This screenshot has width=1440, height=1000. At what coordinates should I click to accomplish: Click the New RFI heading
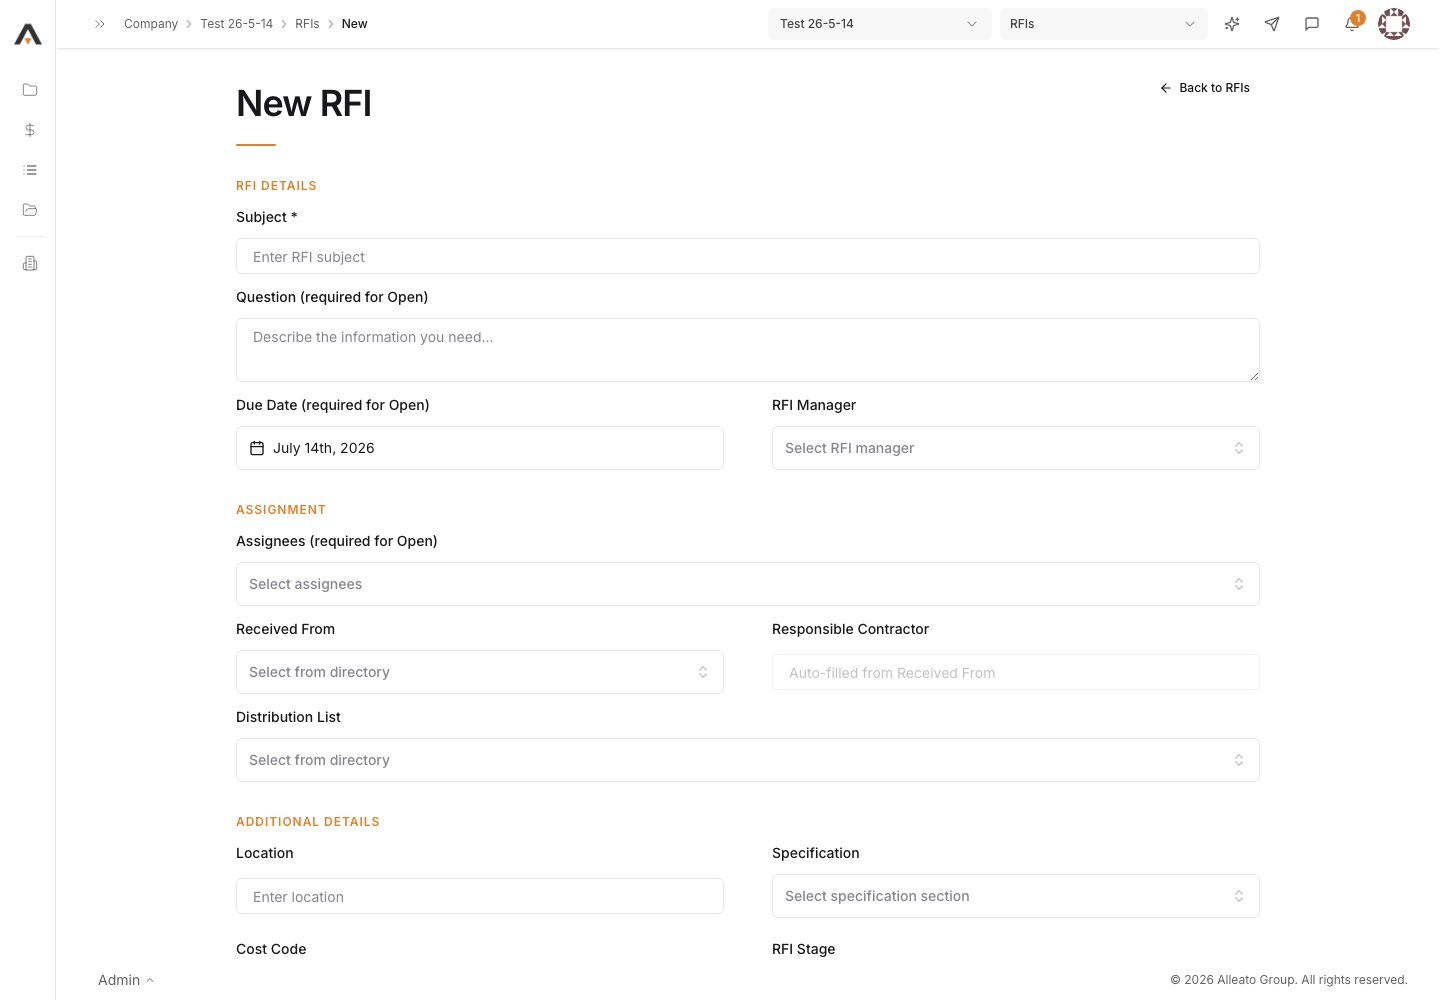tap(304, 104)
